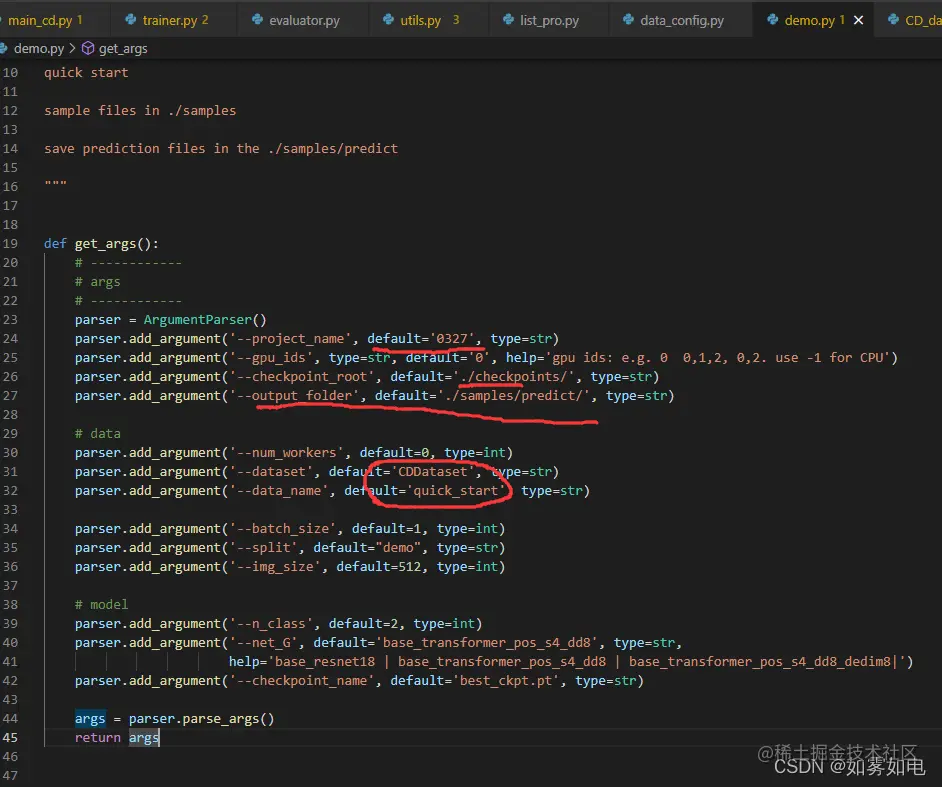
Task: Click 'save prediction files' docstring line
Action: coord(220,148)
